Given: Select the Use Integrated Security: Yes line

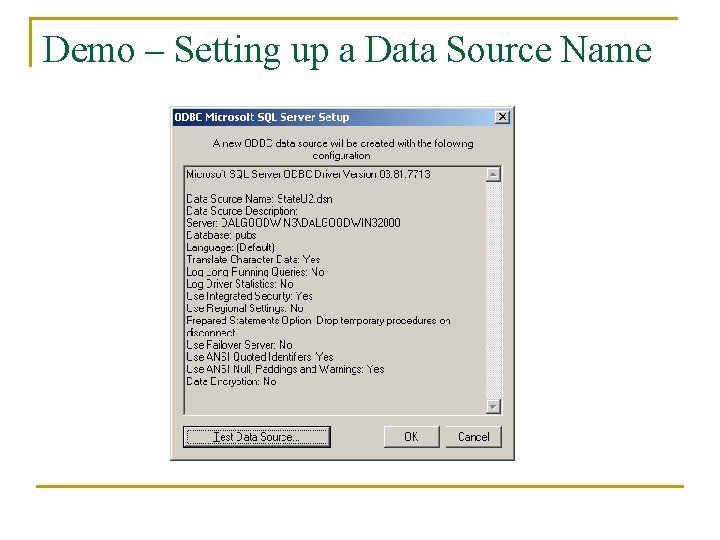Looking at the screenshot, I should pos(249,296).
